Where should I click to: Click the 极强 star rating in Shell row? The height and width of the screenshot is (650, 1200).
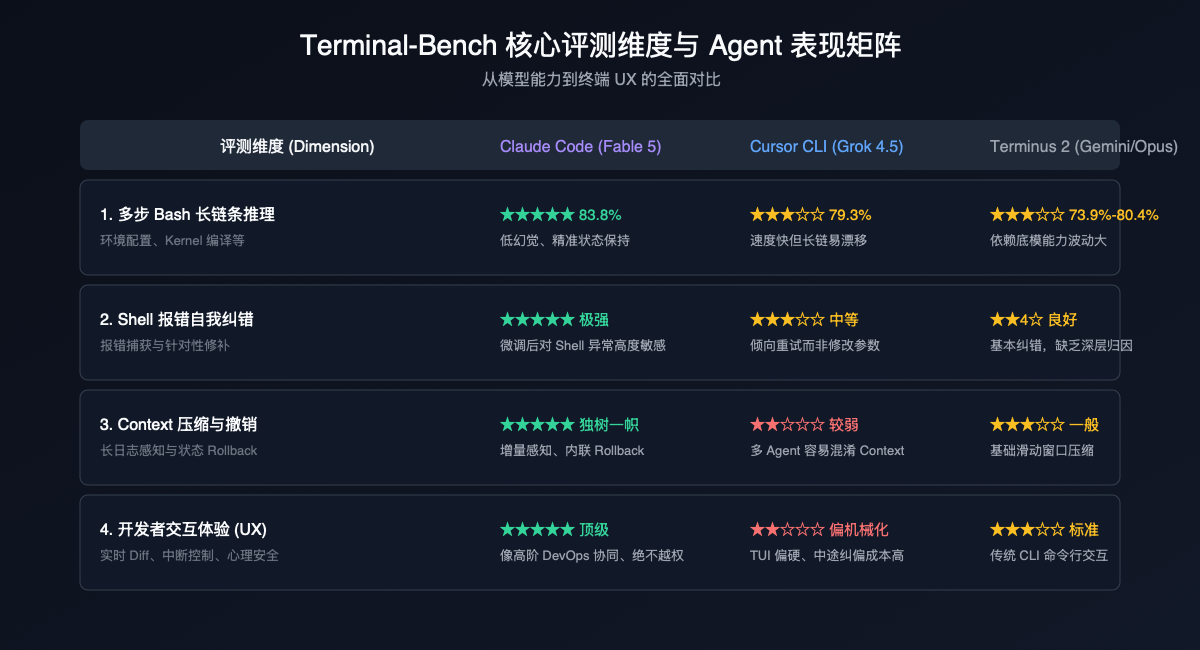tap(554, 320)
